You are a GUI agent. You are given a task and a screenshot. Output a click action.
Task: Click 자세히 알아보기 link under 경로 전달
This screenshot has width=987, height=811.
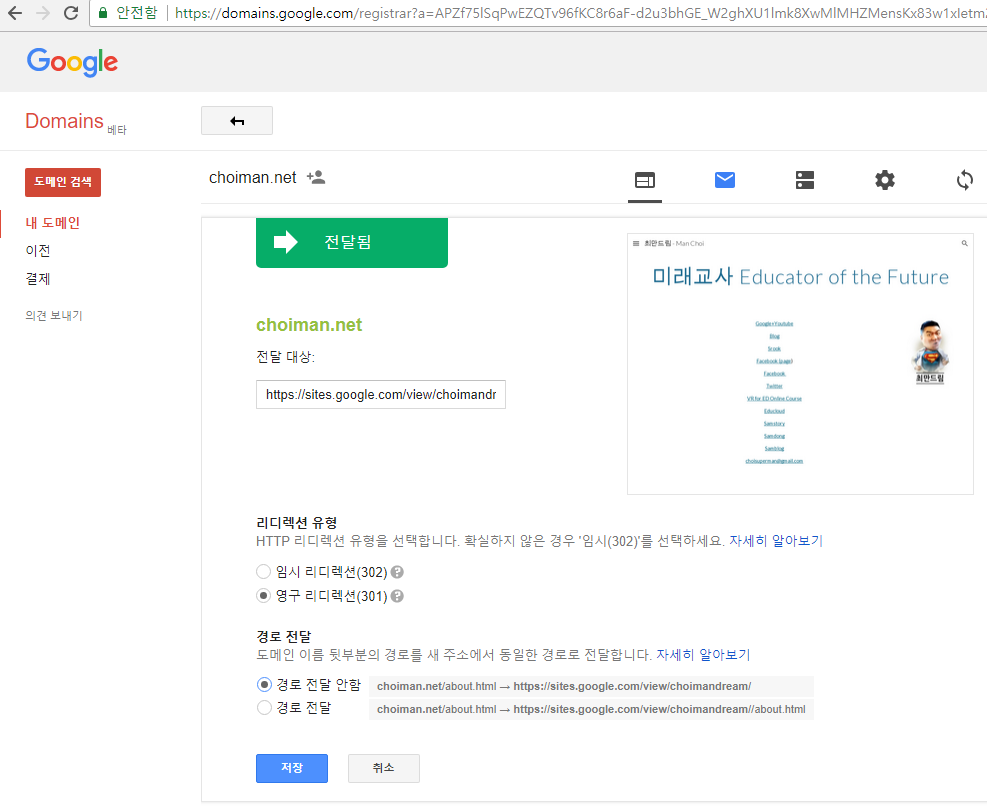pyautogui.click(x=703, y=655)
